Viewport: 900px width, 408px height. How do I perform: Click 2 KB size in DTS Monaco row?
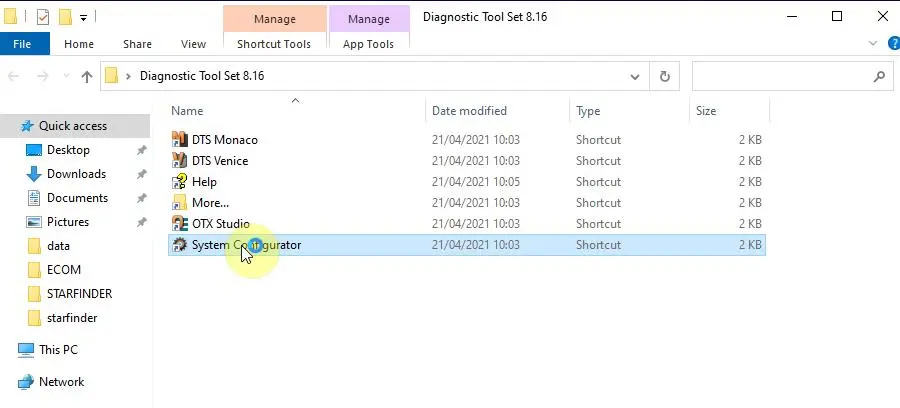pyautogui.click(x=750, y=139)
